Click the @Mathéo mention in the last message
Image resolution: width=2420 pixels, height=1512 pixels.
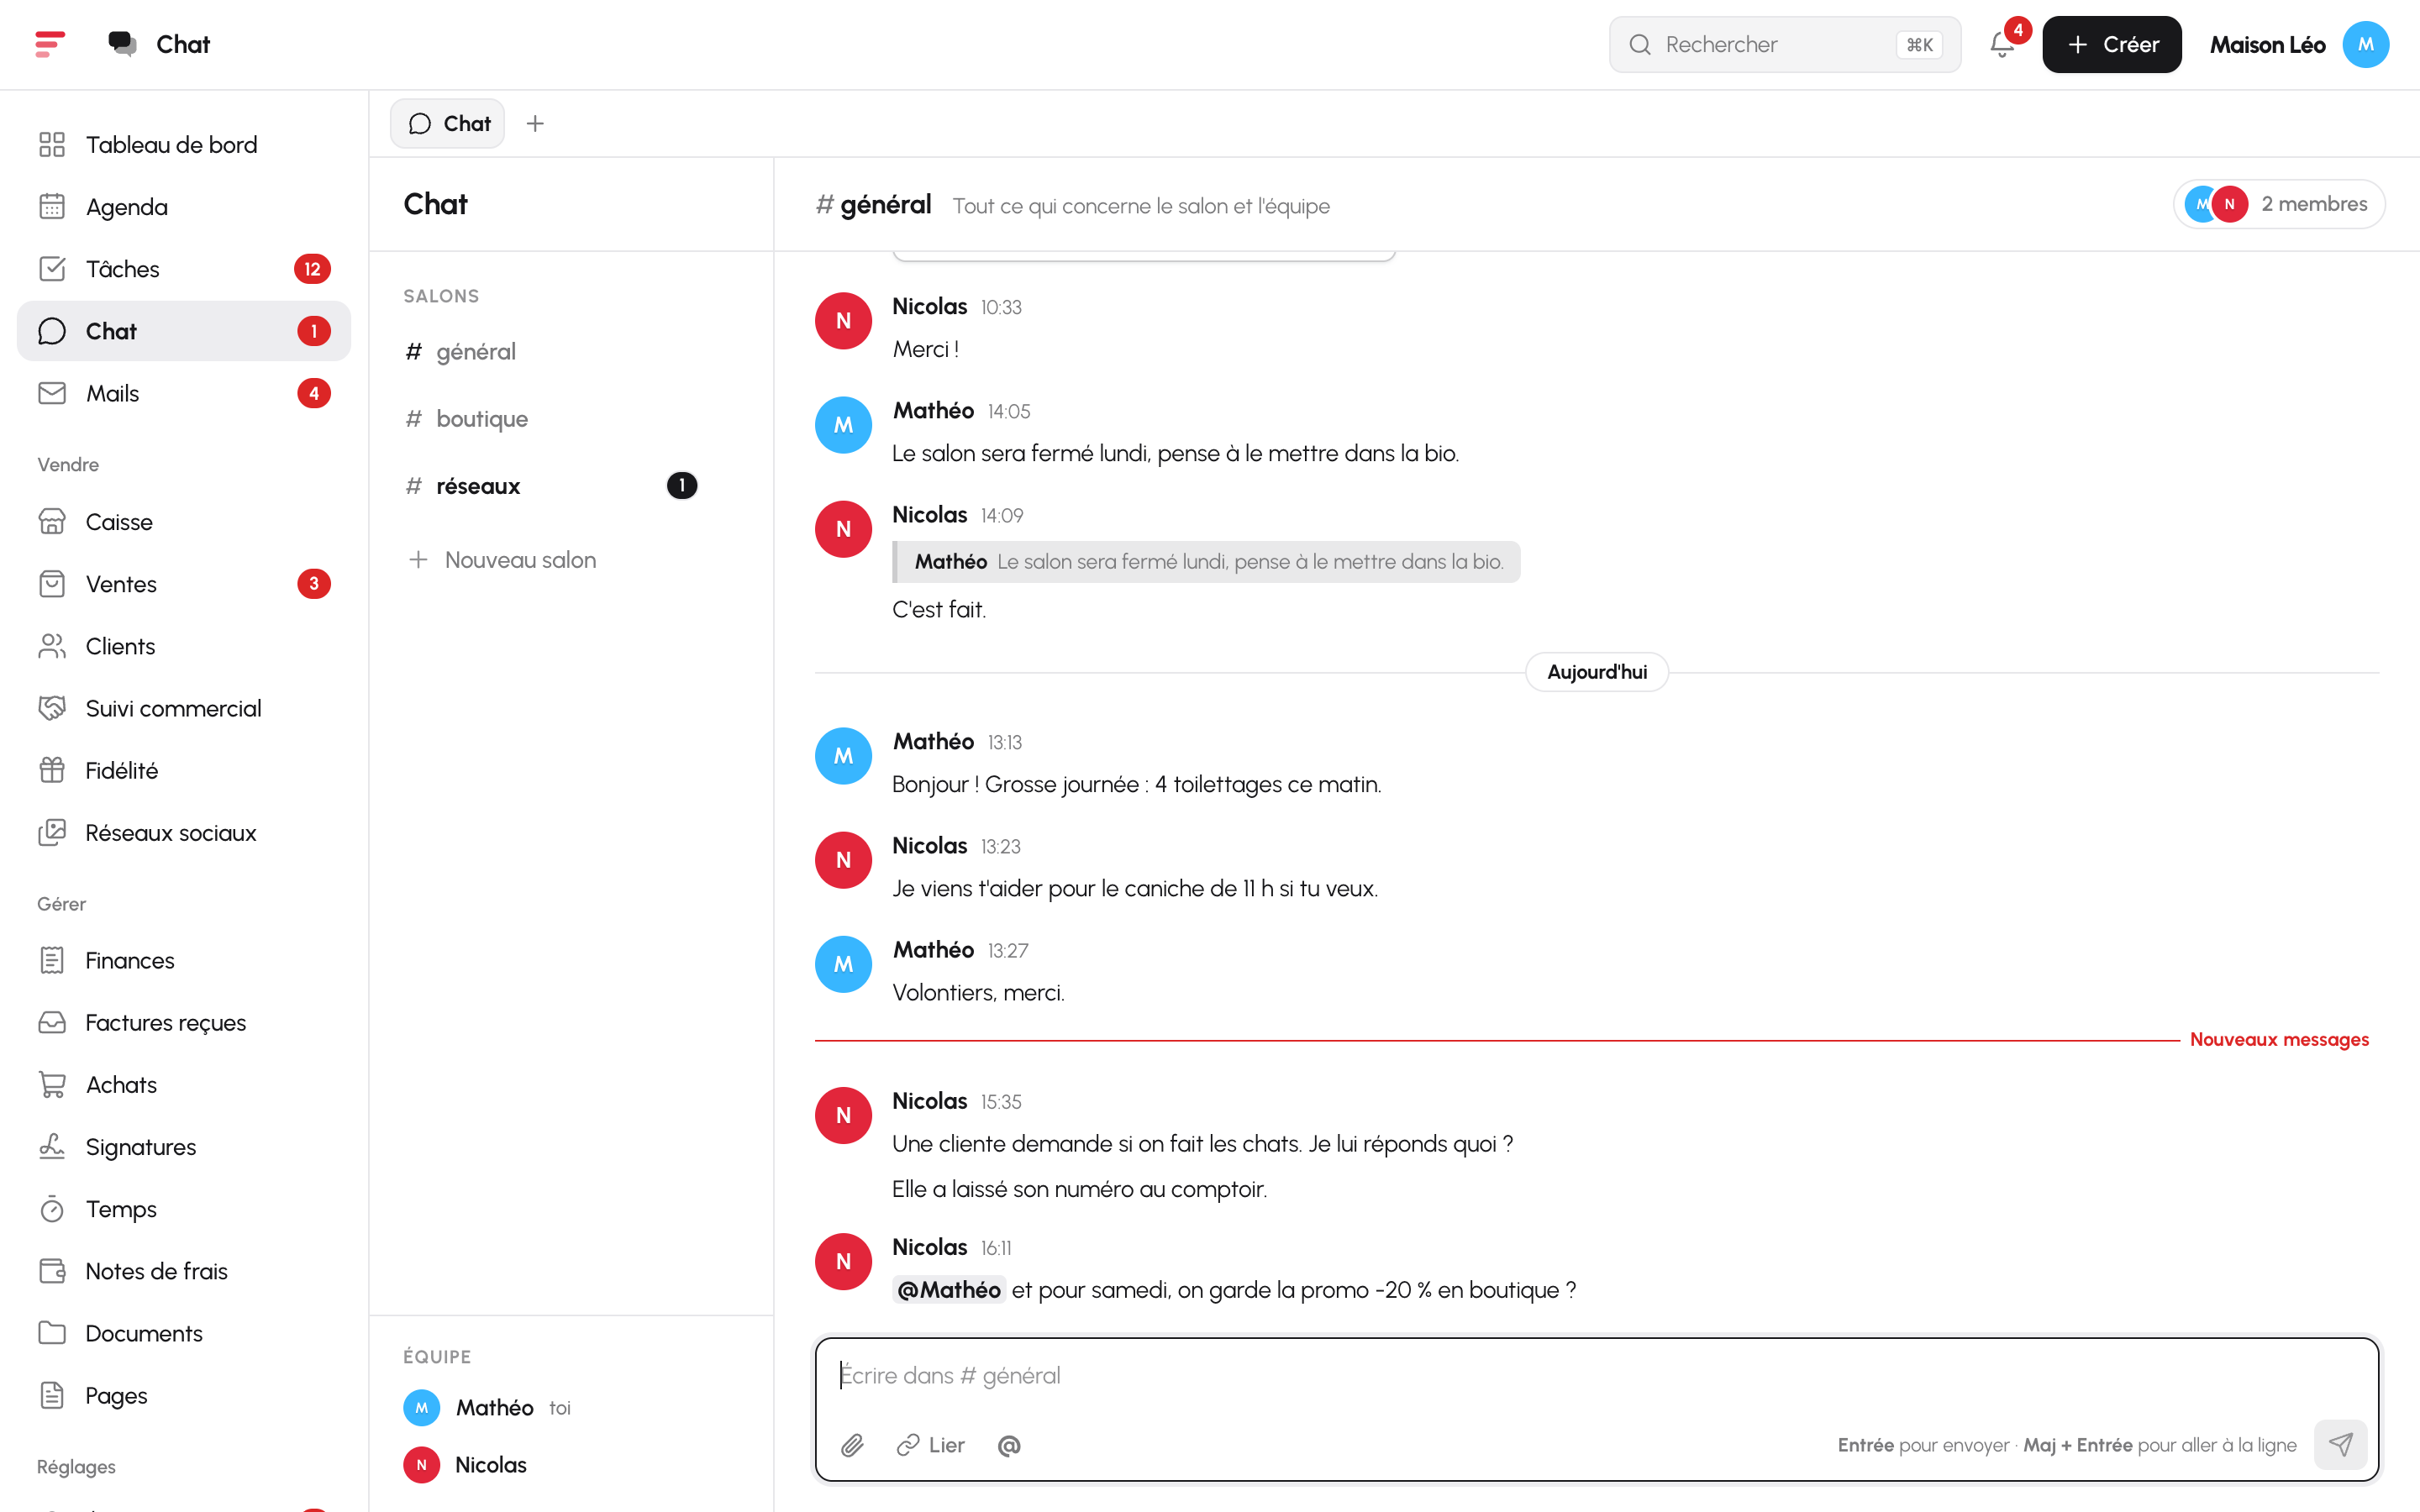[948, 1290]
